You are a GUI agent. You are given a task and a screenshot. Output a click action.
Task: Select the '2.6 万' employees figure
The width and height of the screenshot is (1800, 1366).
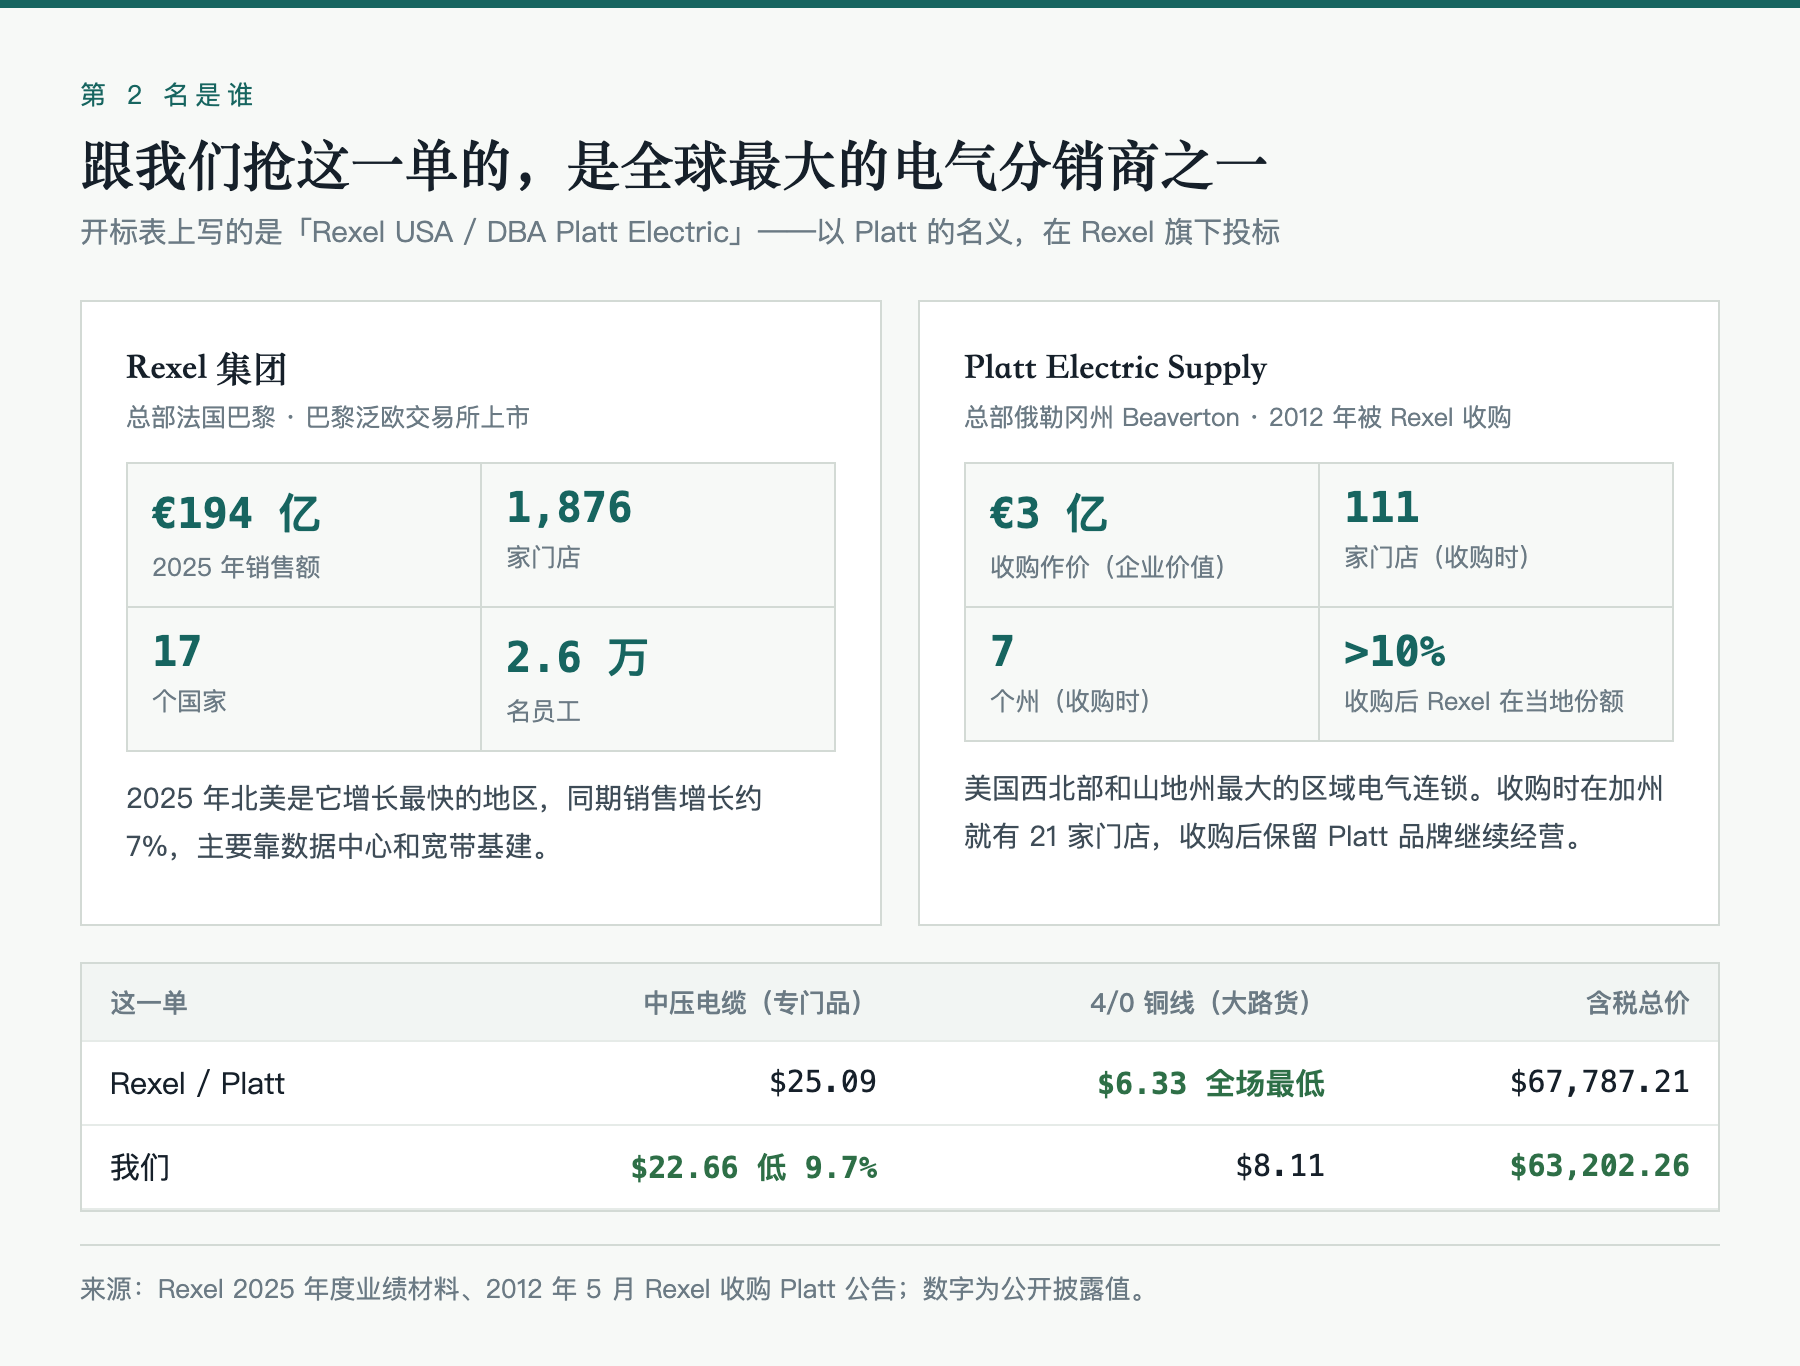[x=577, y=657]
